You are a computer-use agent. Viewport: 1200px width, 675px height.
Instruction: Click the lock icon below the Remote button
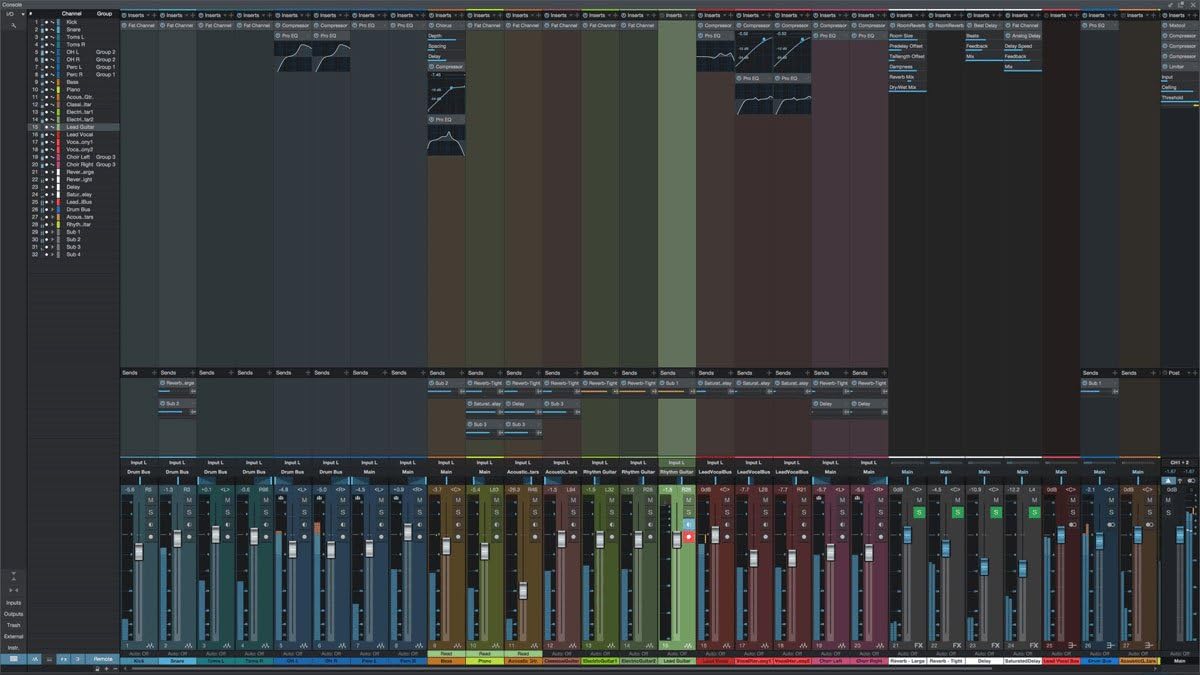(98, 668)
